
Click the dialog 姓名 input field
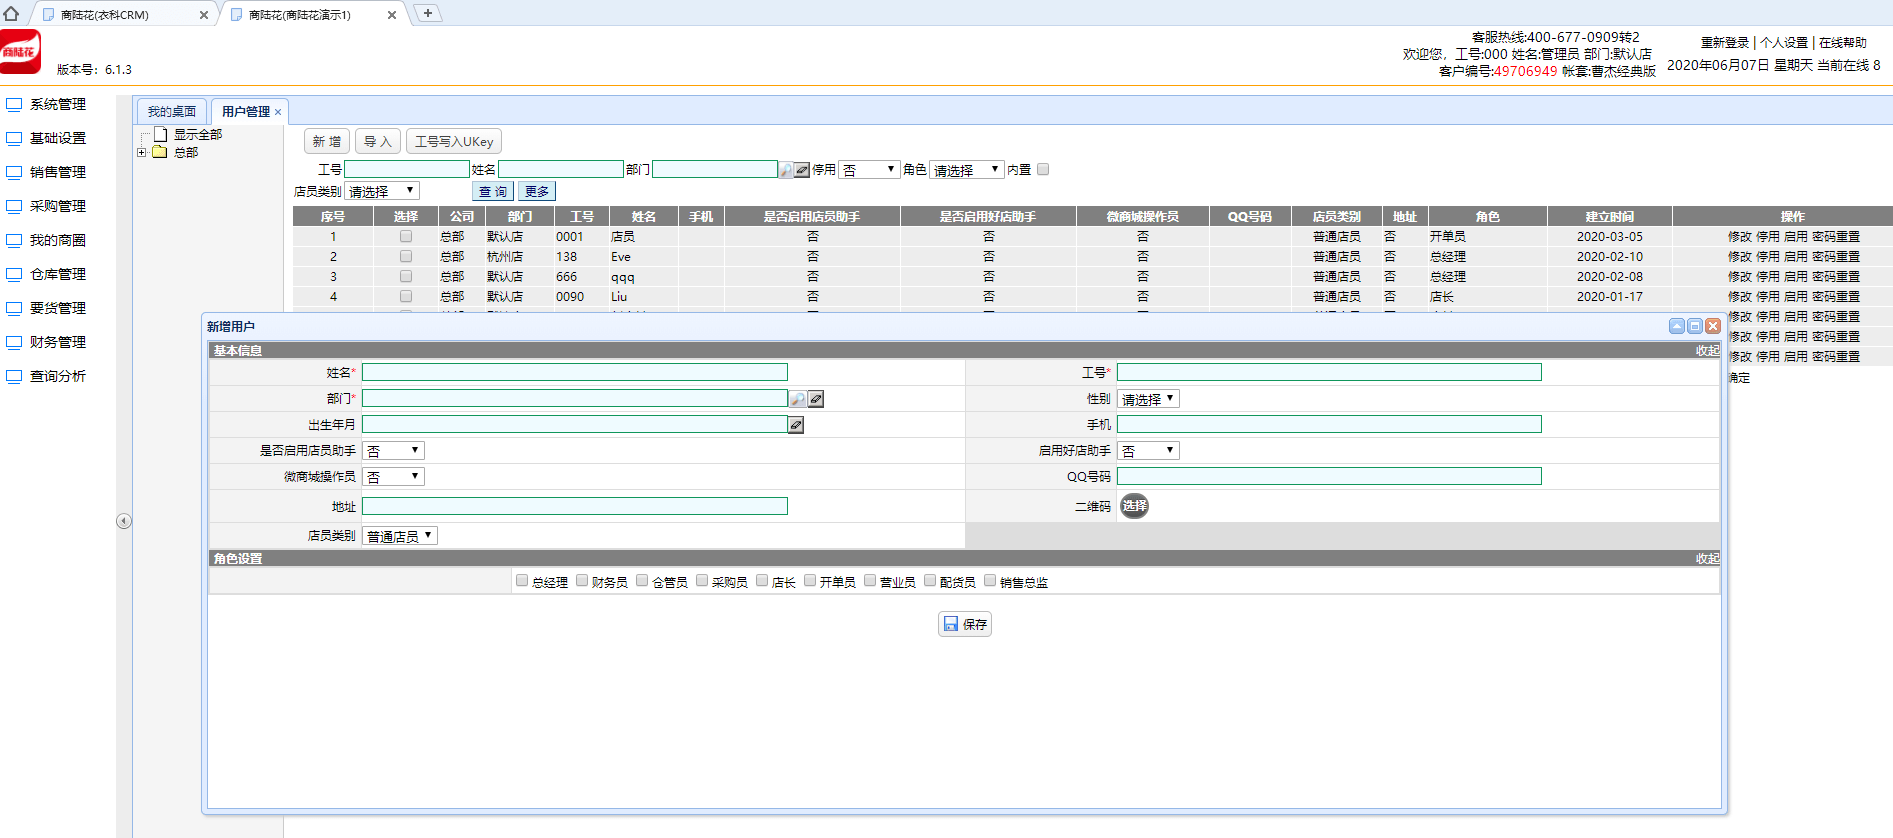pos(575,372)
